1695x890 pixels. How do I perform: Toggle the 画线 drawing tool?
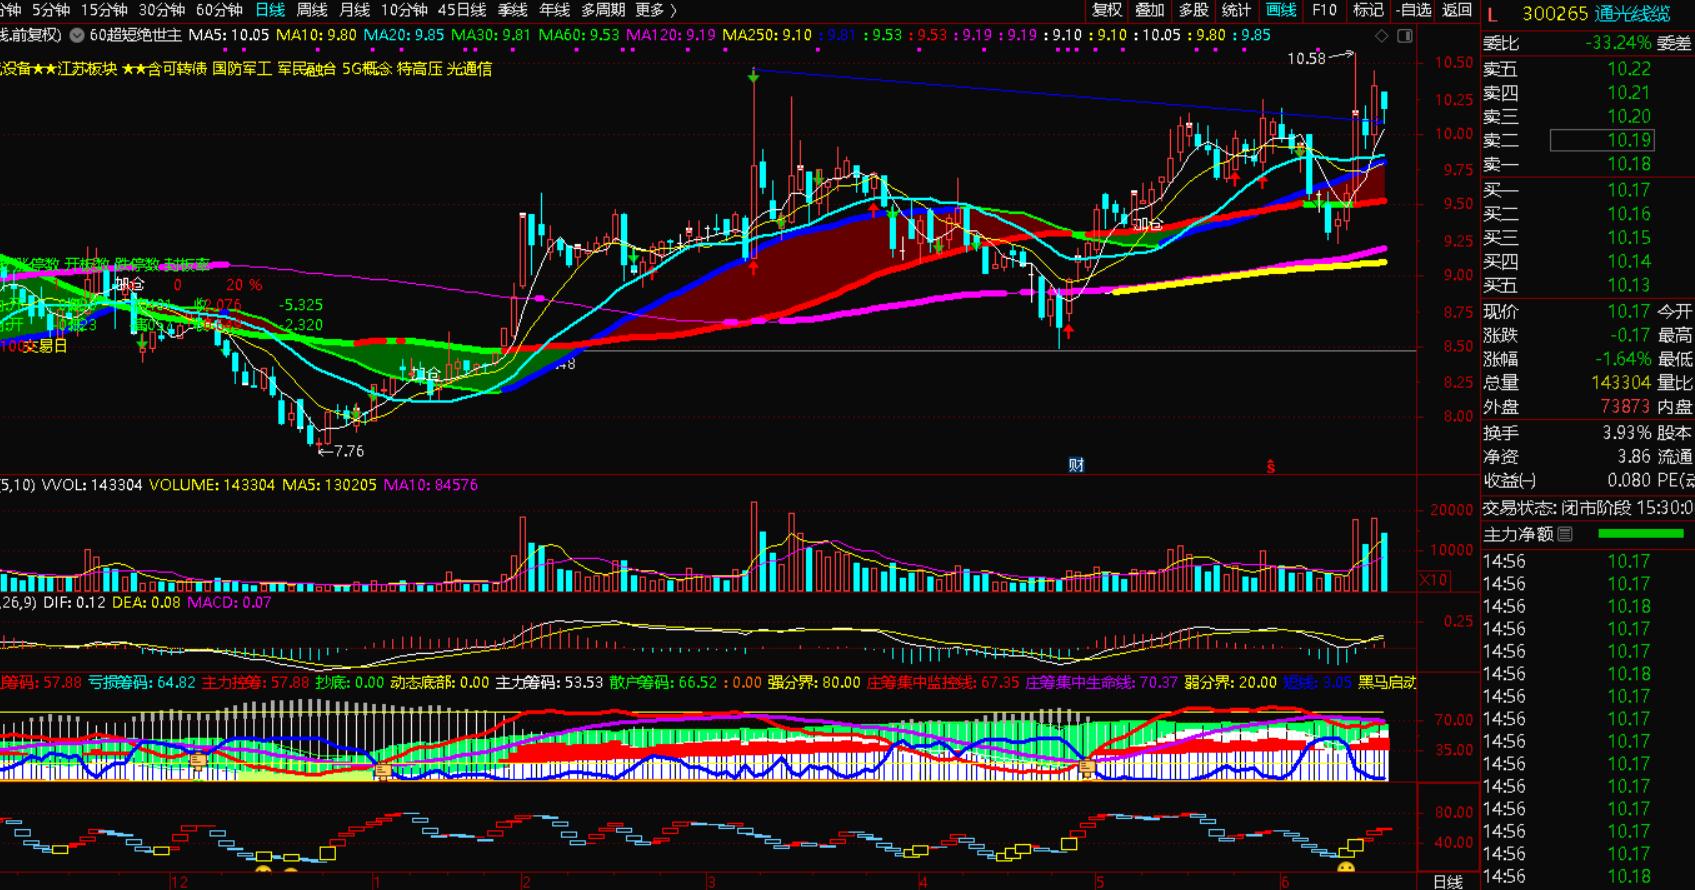coord(1281,10)
